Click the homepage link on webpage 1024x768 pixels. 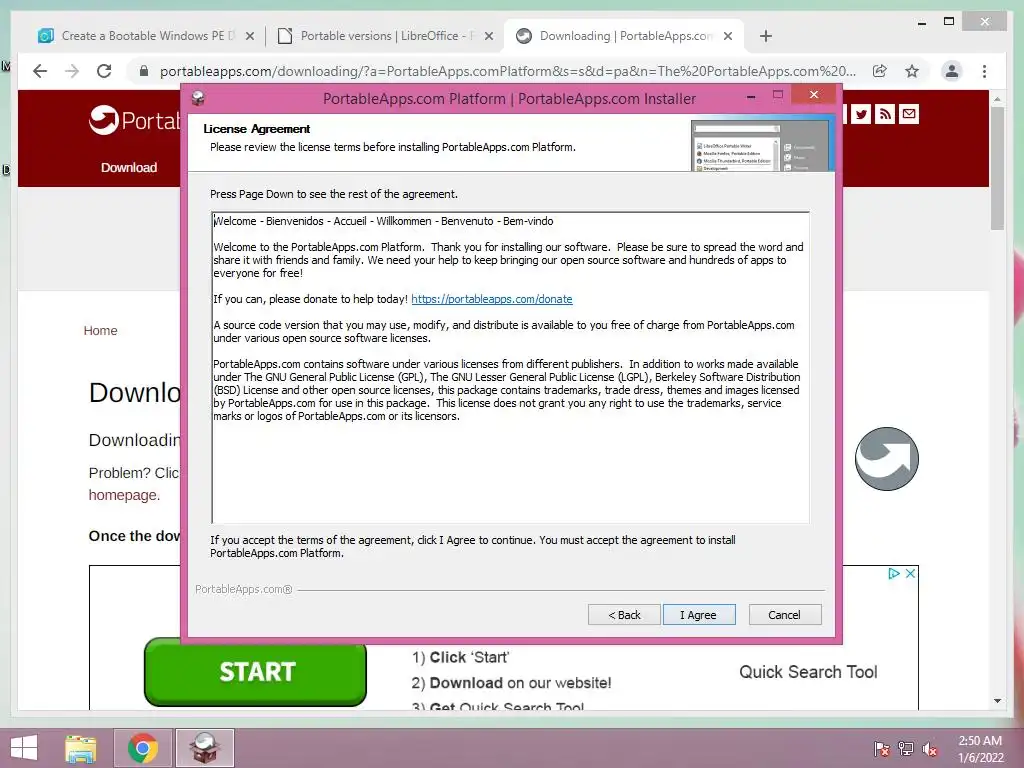tap(124, 495)
